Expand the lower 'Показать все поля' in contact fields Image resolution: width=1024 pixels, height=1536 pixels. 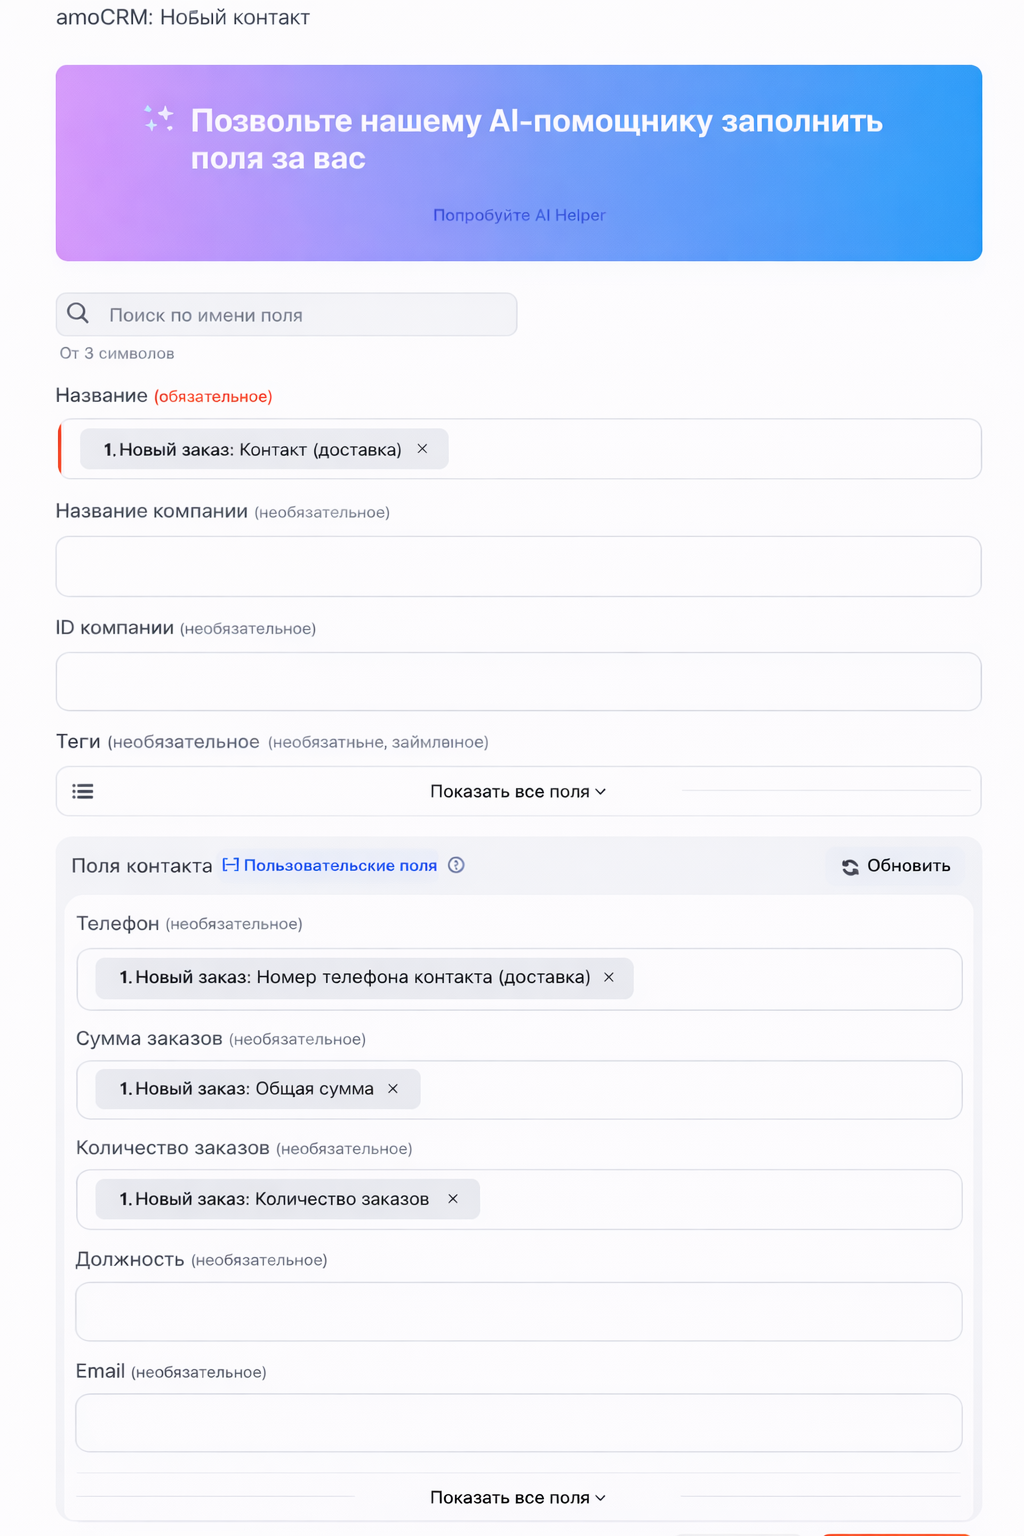coord(518,1498)
